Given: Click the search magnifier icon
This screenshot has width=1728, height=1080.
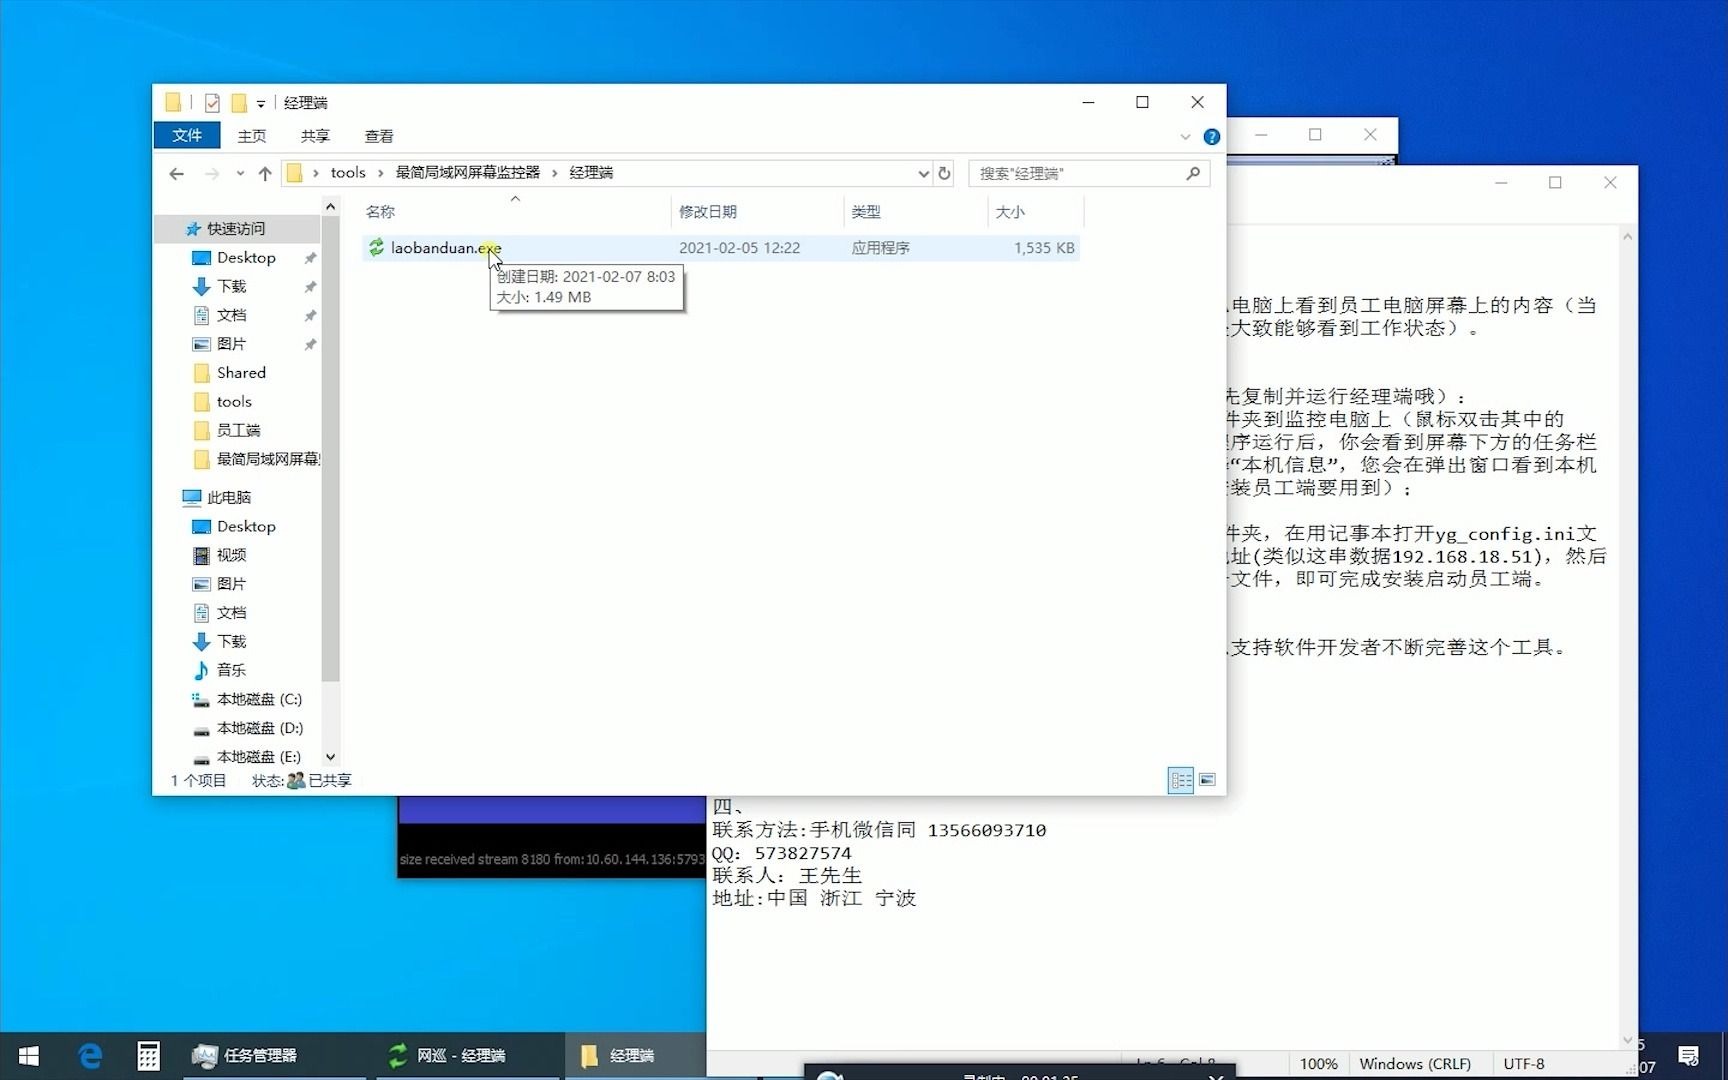Looking at the screenshot, I should [x=1193, y=173].
